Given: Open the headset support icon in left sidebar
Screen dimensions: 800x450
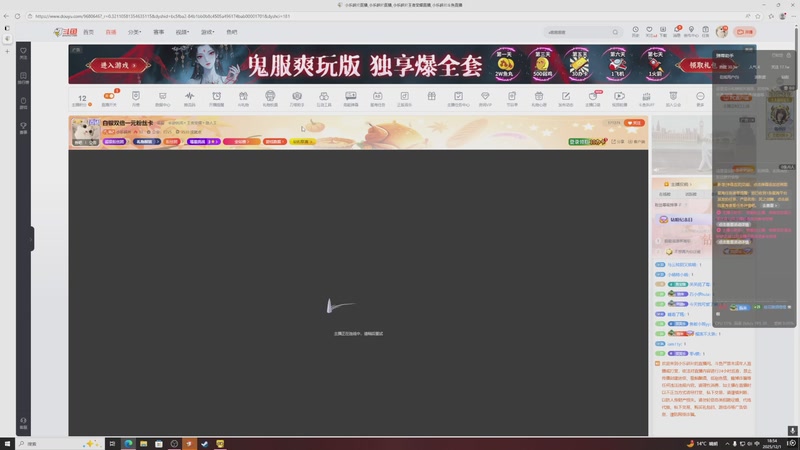Looking at the screenshot, I should click(23, 421).
